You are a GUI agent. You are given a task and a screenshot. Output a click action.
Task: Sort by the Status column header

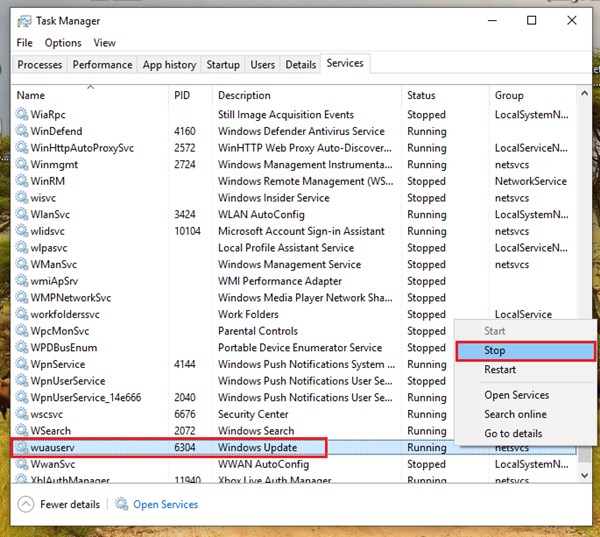click(445, 95)
